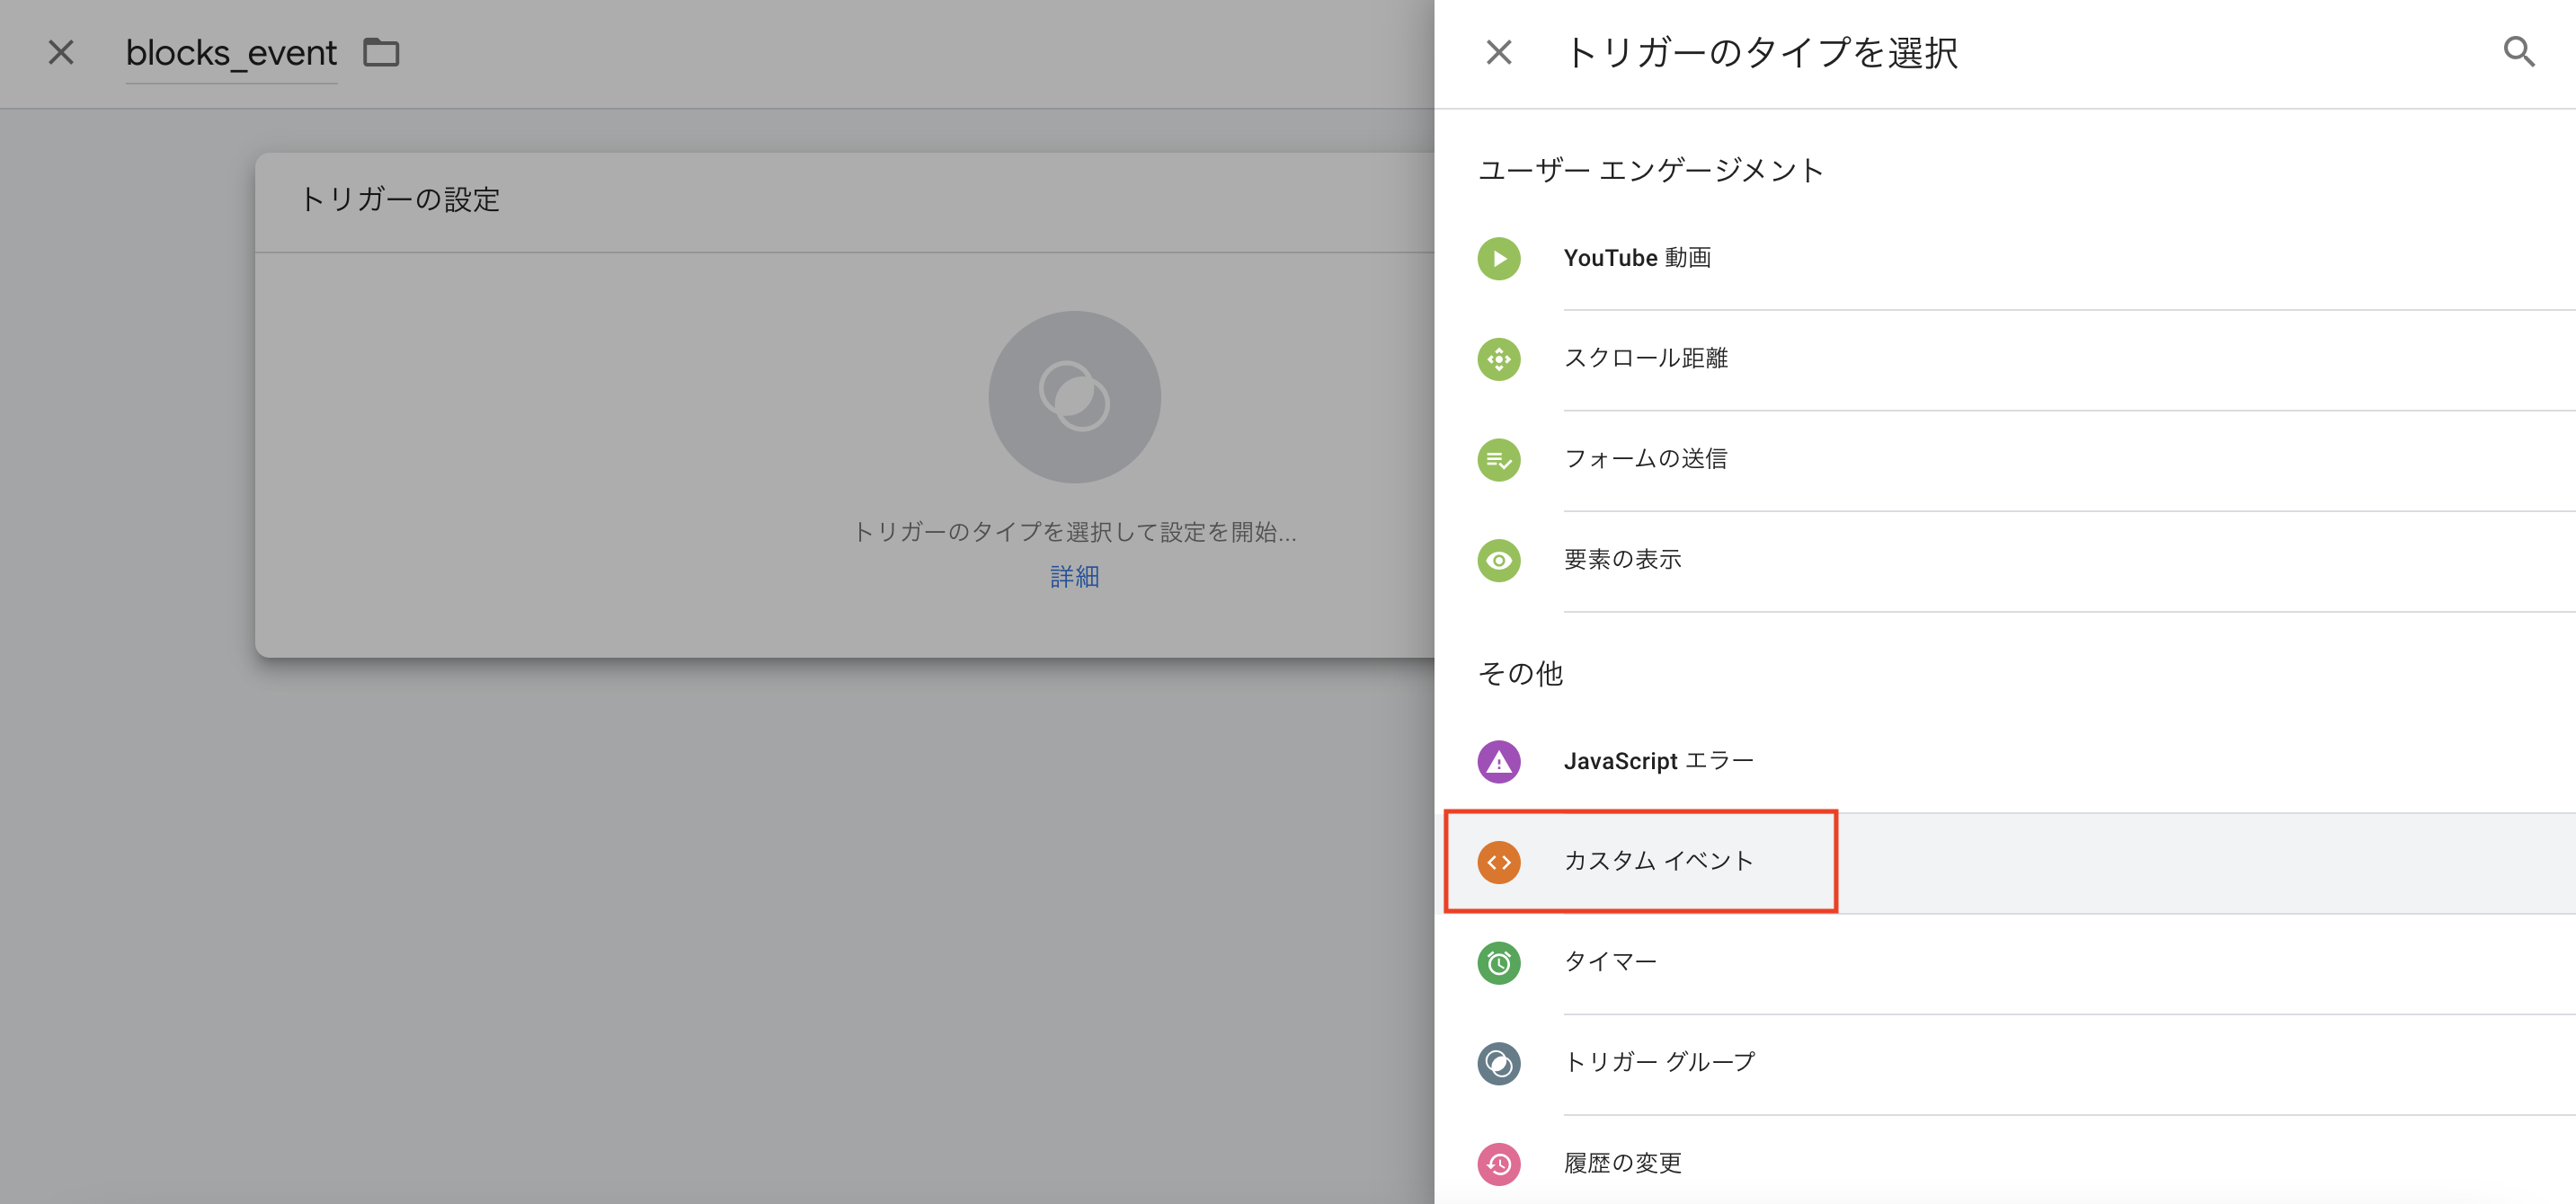The image size is (2576, 1204).
Task: Click the トリガーのタイプを選択 panel title
Action: pyautogui.click(x=1760, y=52)
